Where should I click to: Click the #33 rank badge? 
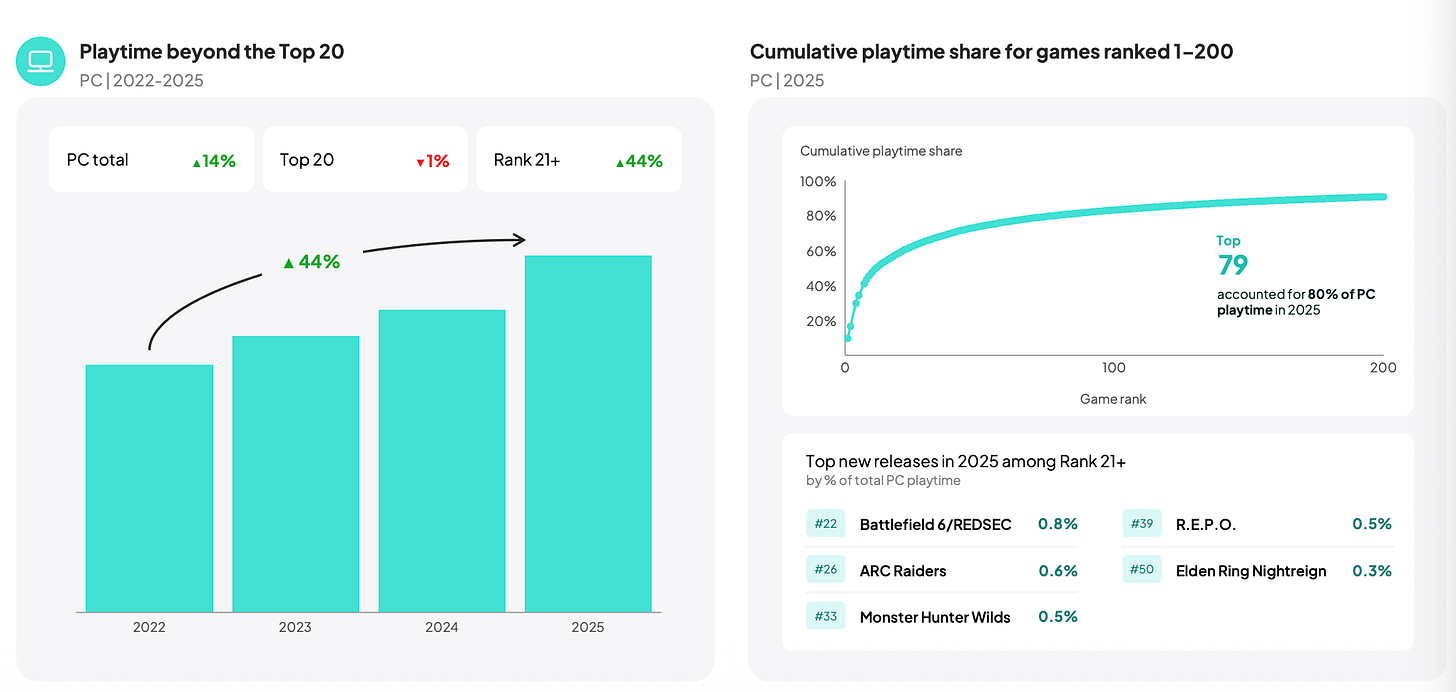pos(825,616)
